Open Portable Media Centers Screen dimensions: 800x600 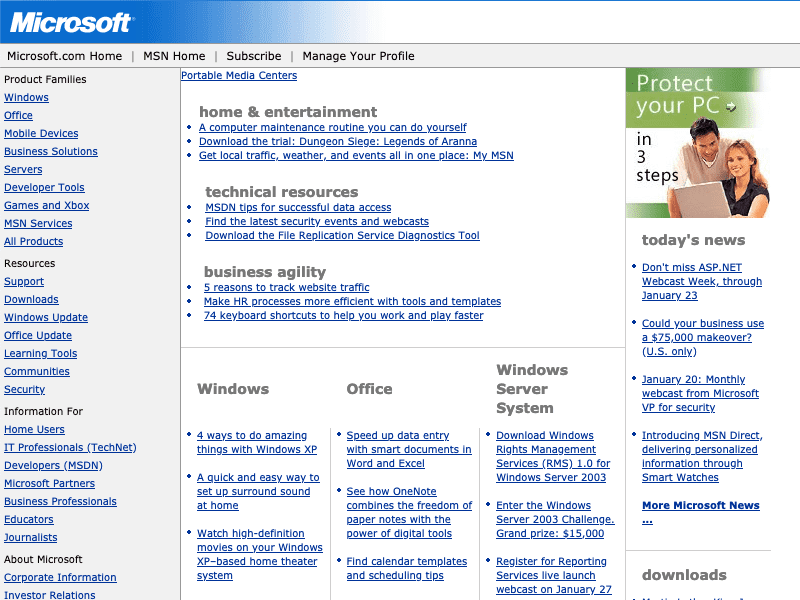(239, 75)
